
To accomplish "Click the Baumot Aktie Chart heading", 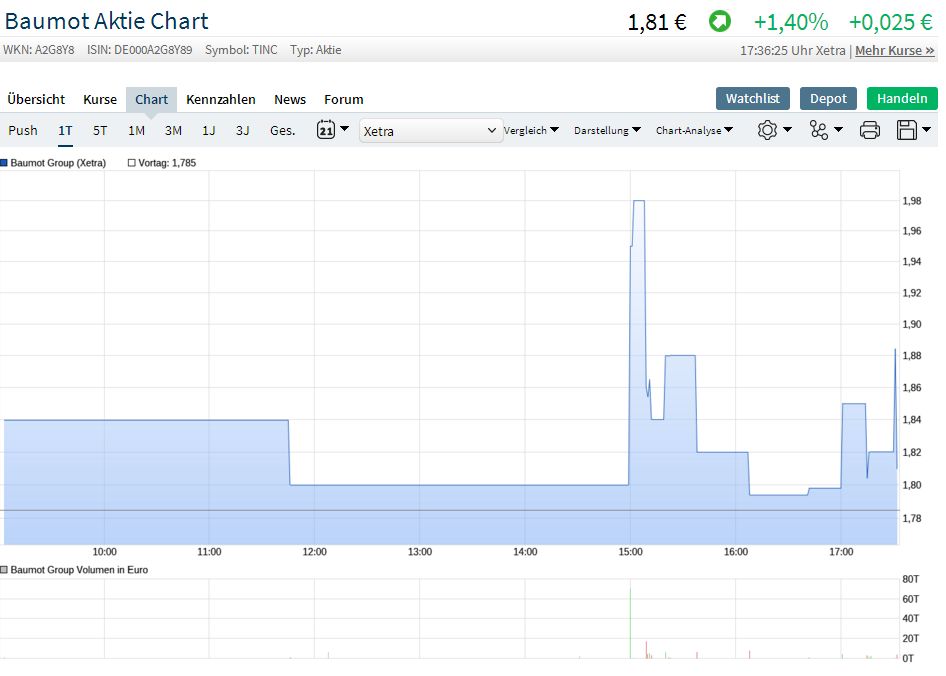I will click(x=106, y=21).
